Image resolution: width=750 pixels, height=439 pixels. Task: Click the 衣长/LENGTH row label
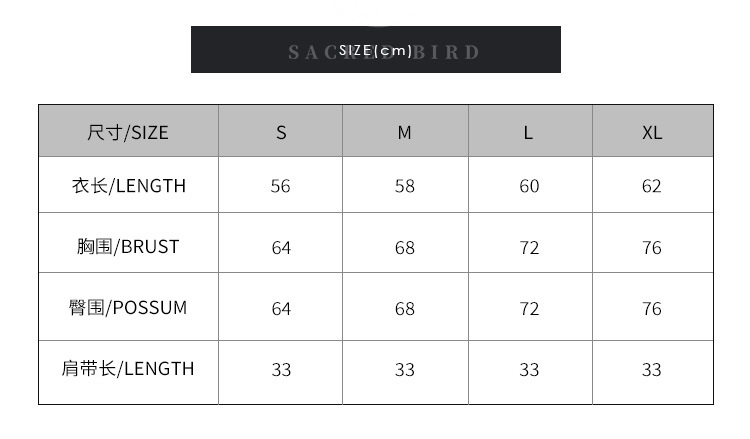(x=128, y=186)
